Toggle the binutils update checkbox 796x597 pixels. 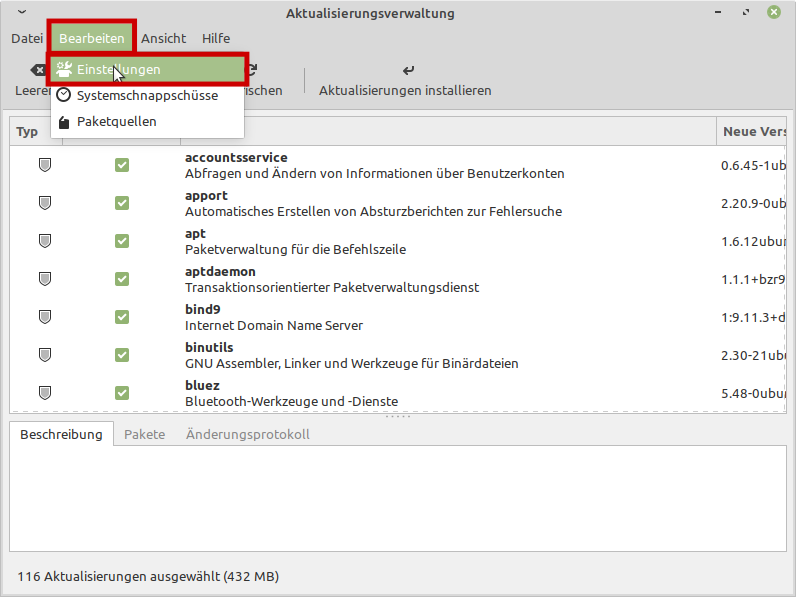tap(122, 355)
